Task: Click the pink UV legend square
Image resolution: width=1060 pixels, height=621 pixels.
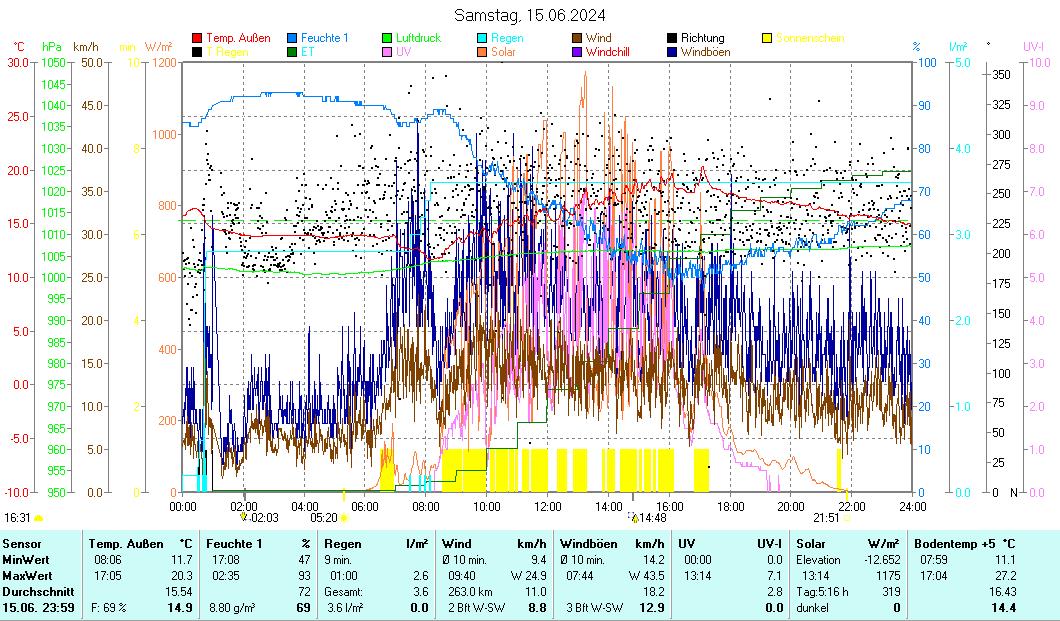Action: 388,52
